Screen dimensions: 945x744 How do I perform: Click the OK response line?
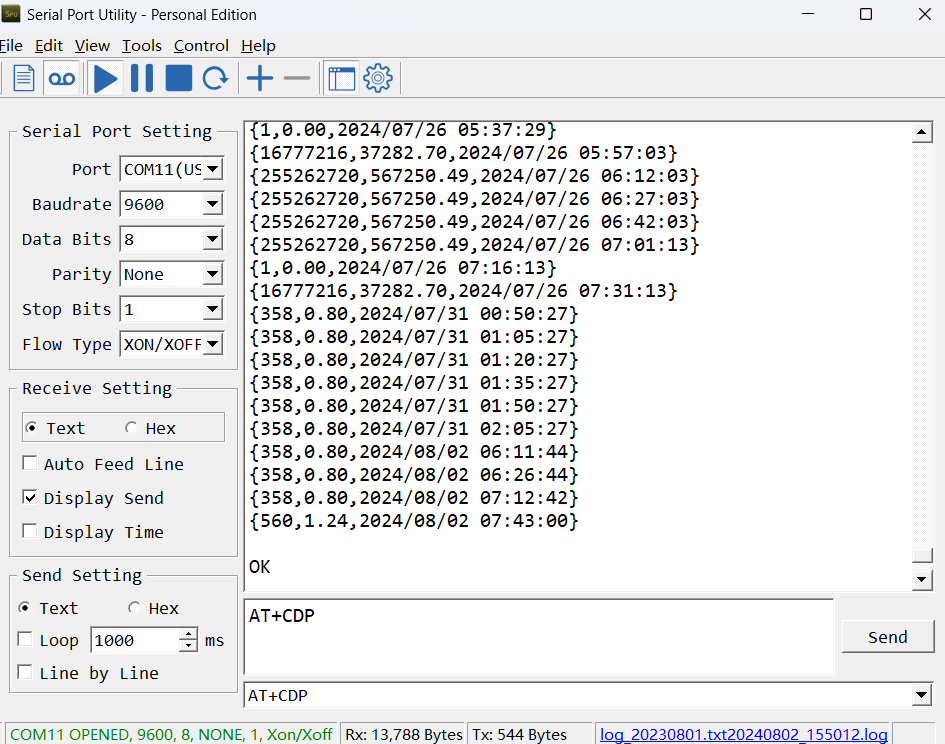(x=260, y=567)
